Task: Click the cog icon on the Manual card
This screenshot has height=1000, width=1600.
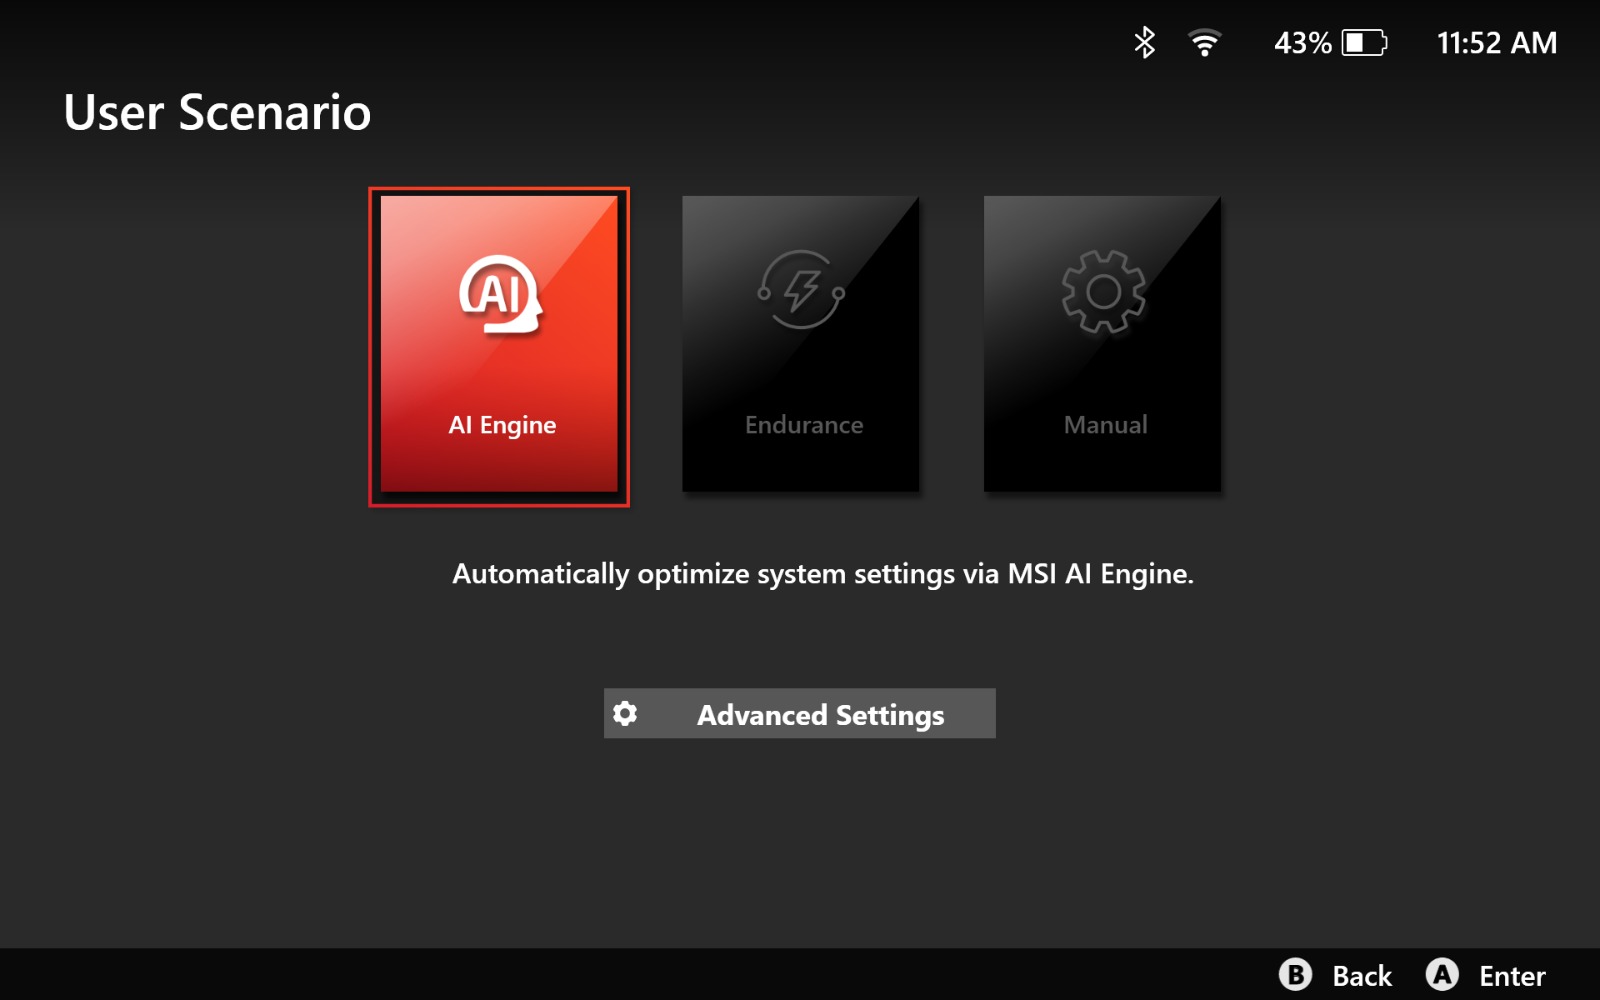Action: point(1103,291)
